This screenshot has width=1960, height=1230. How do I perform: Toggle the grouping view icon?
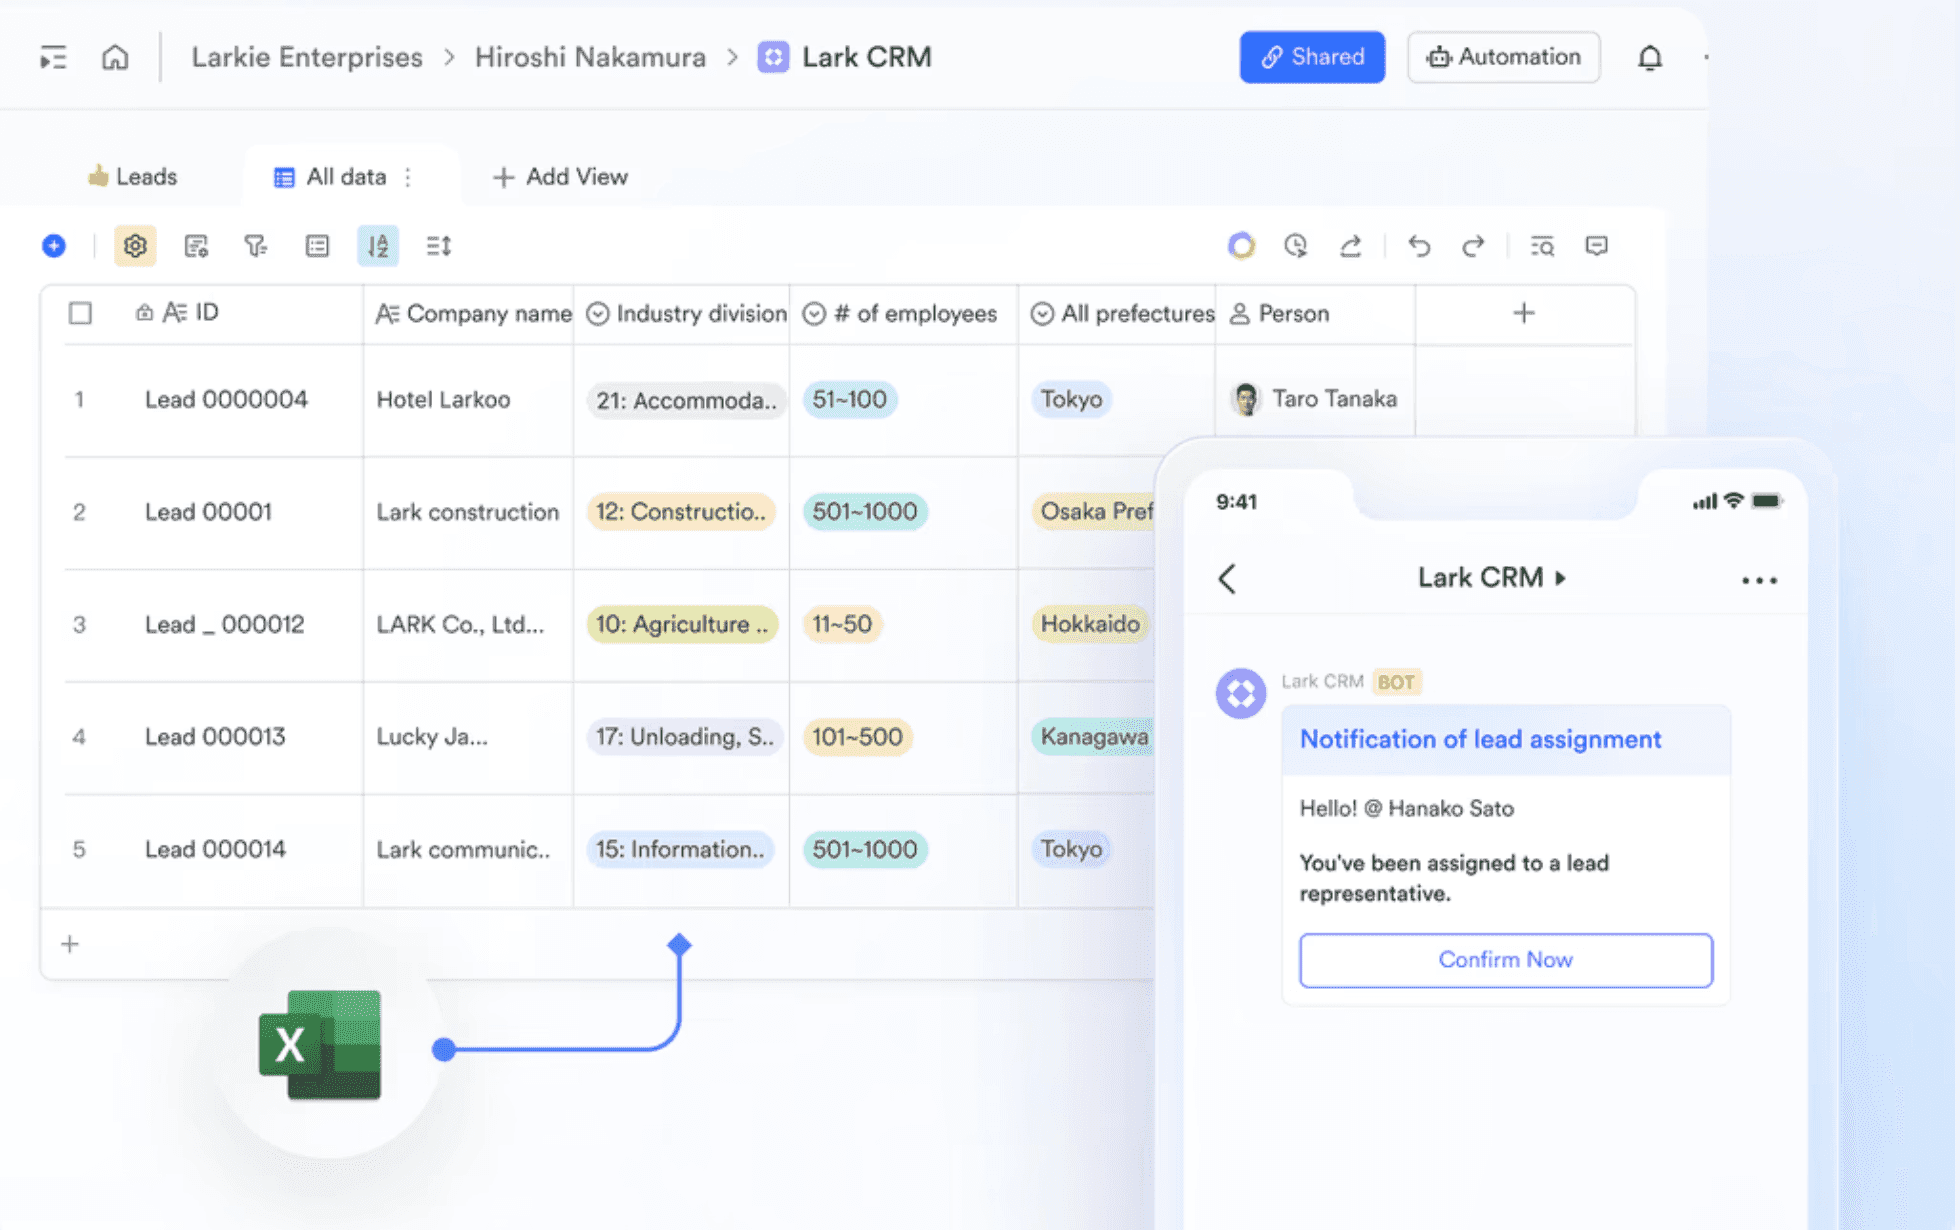(x=317, y=246)
